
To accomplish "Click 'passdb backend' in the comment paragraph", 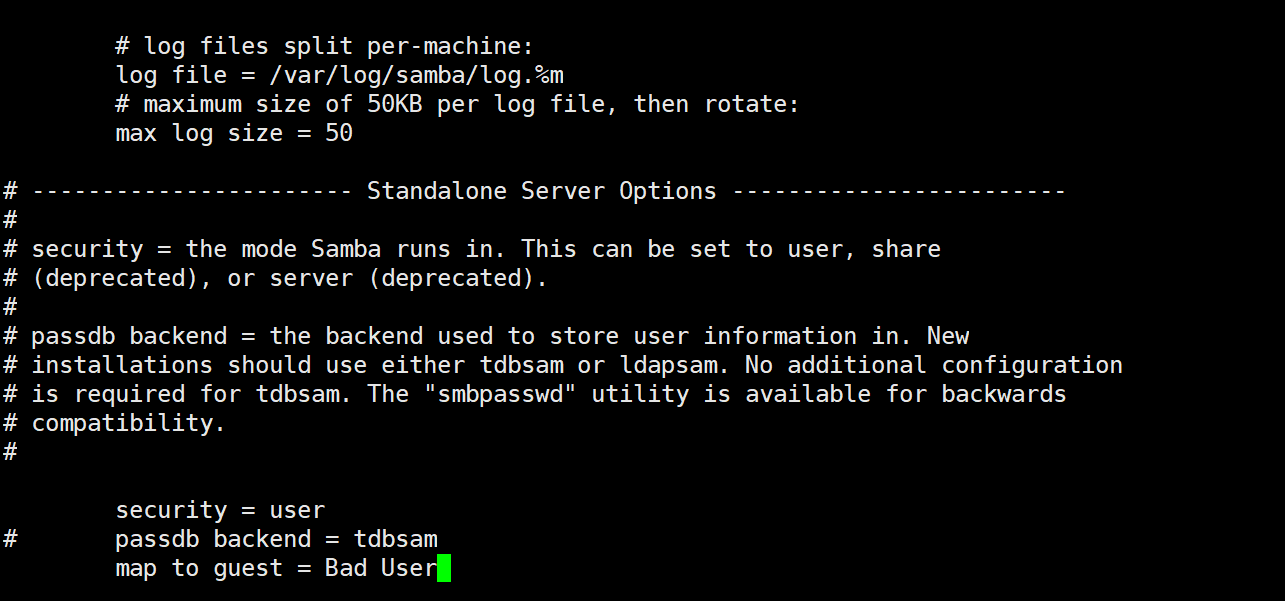I will coord(129,336).
